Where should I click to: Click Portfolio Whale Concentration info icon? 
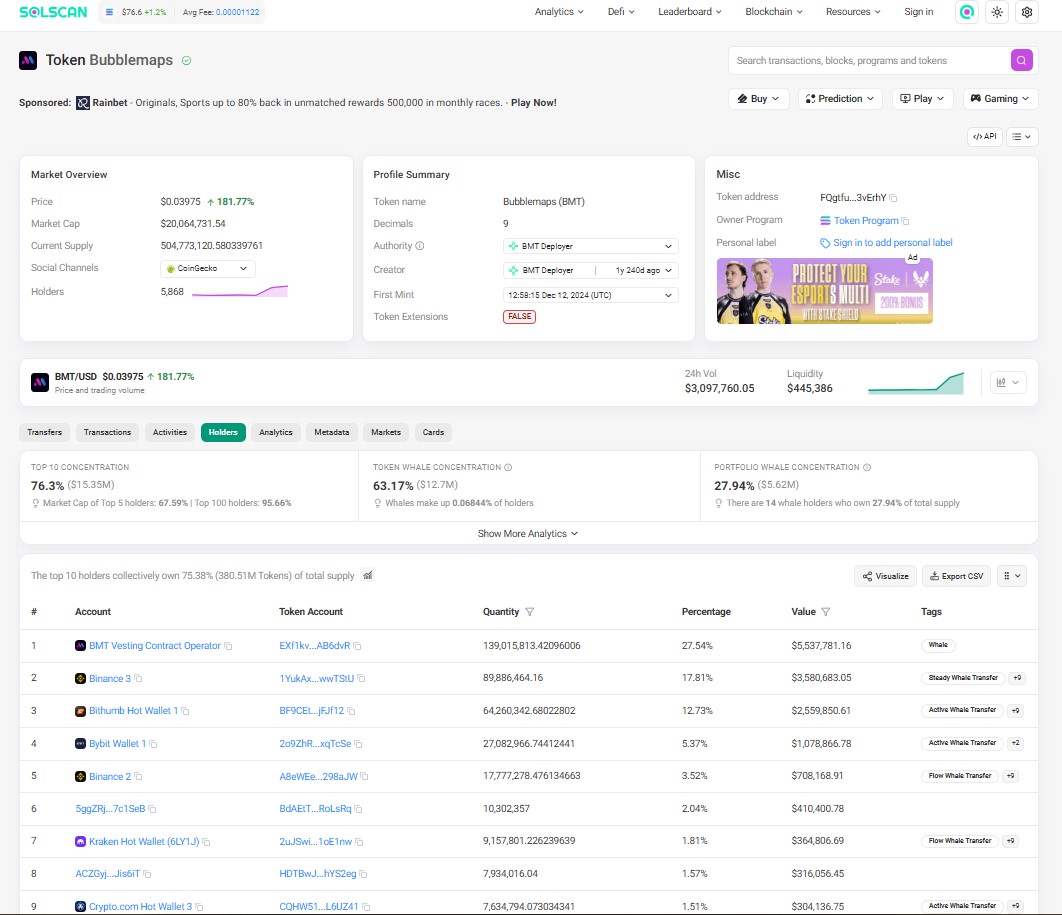867,467
